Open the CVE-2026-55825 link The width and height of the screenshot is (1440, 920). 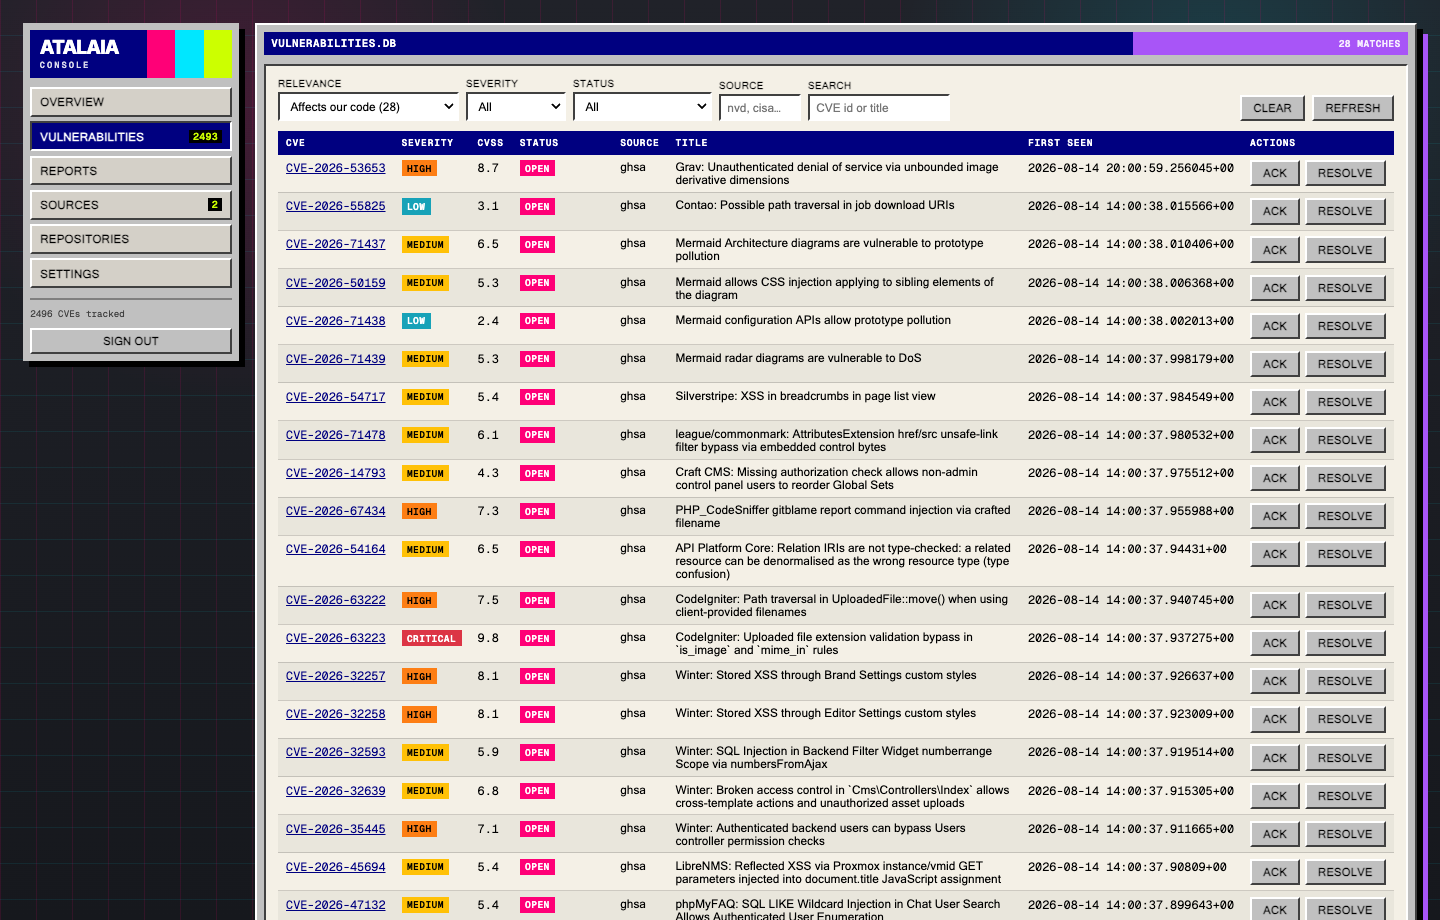pyautogui.click(x=335, y=206)
